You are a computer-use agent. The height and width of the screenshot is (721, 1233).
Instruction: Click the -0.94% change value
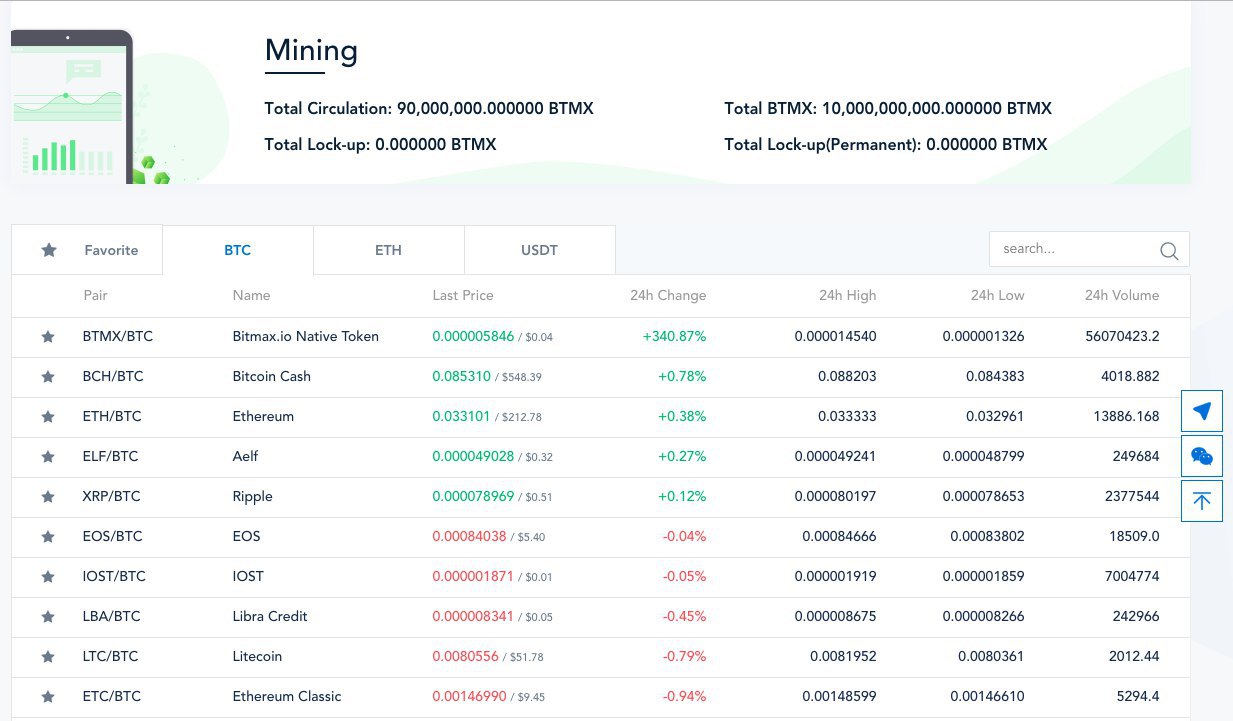684,697
